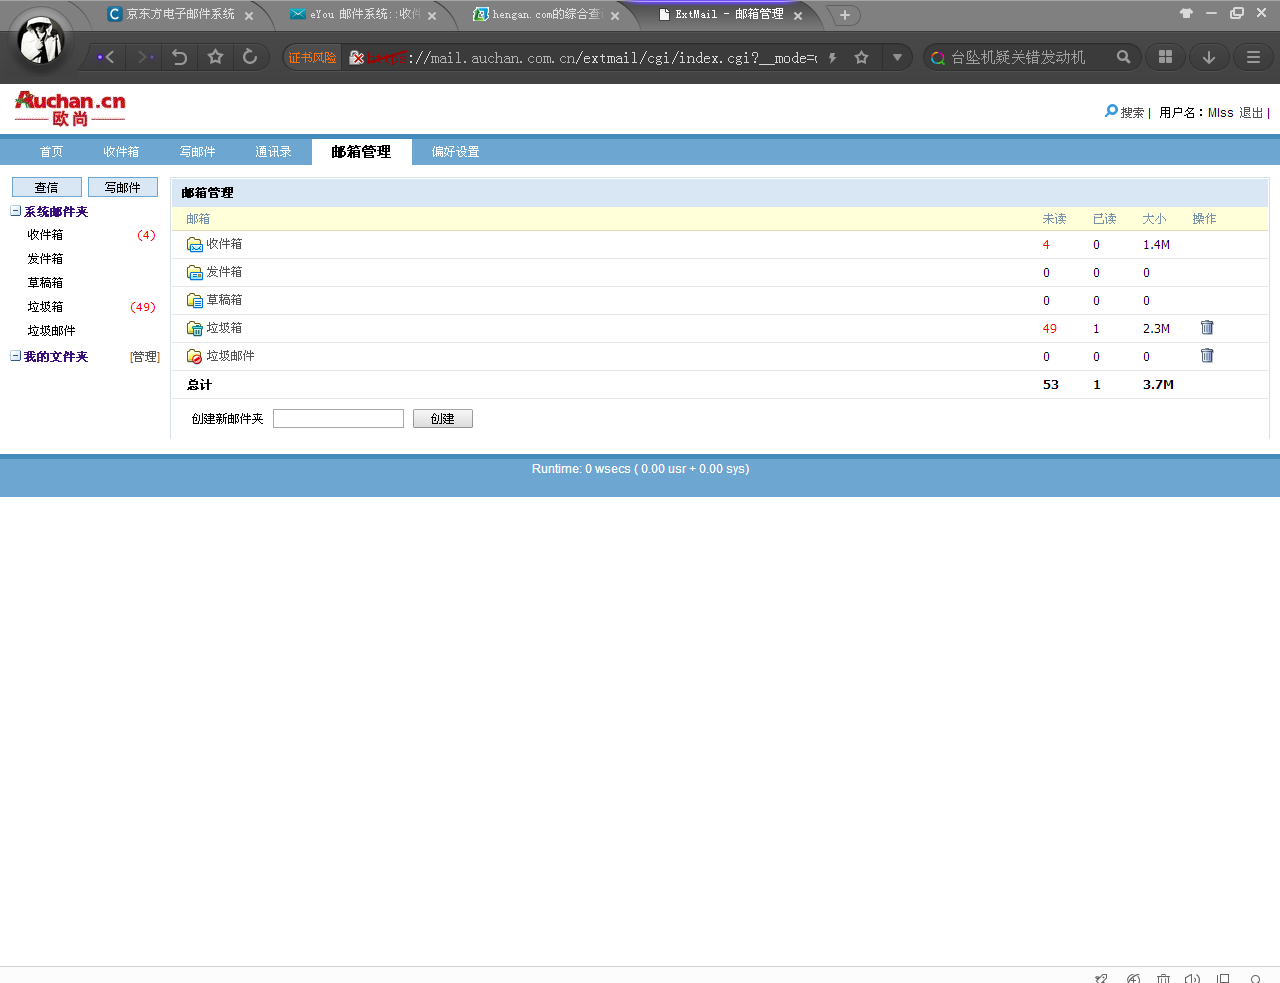Image resolution: width=1280 pixels, height=983 pixels.
Task: Open the 通讯录 tab
Action: 273,152
